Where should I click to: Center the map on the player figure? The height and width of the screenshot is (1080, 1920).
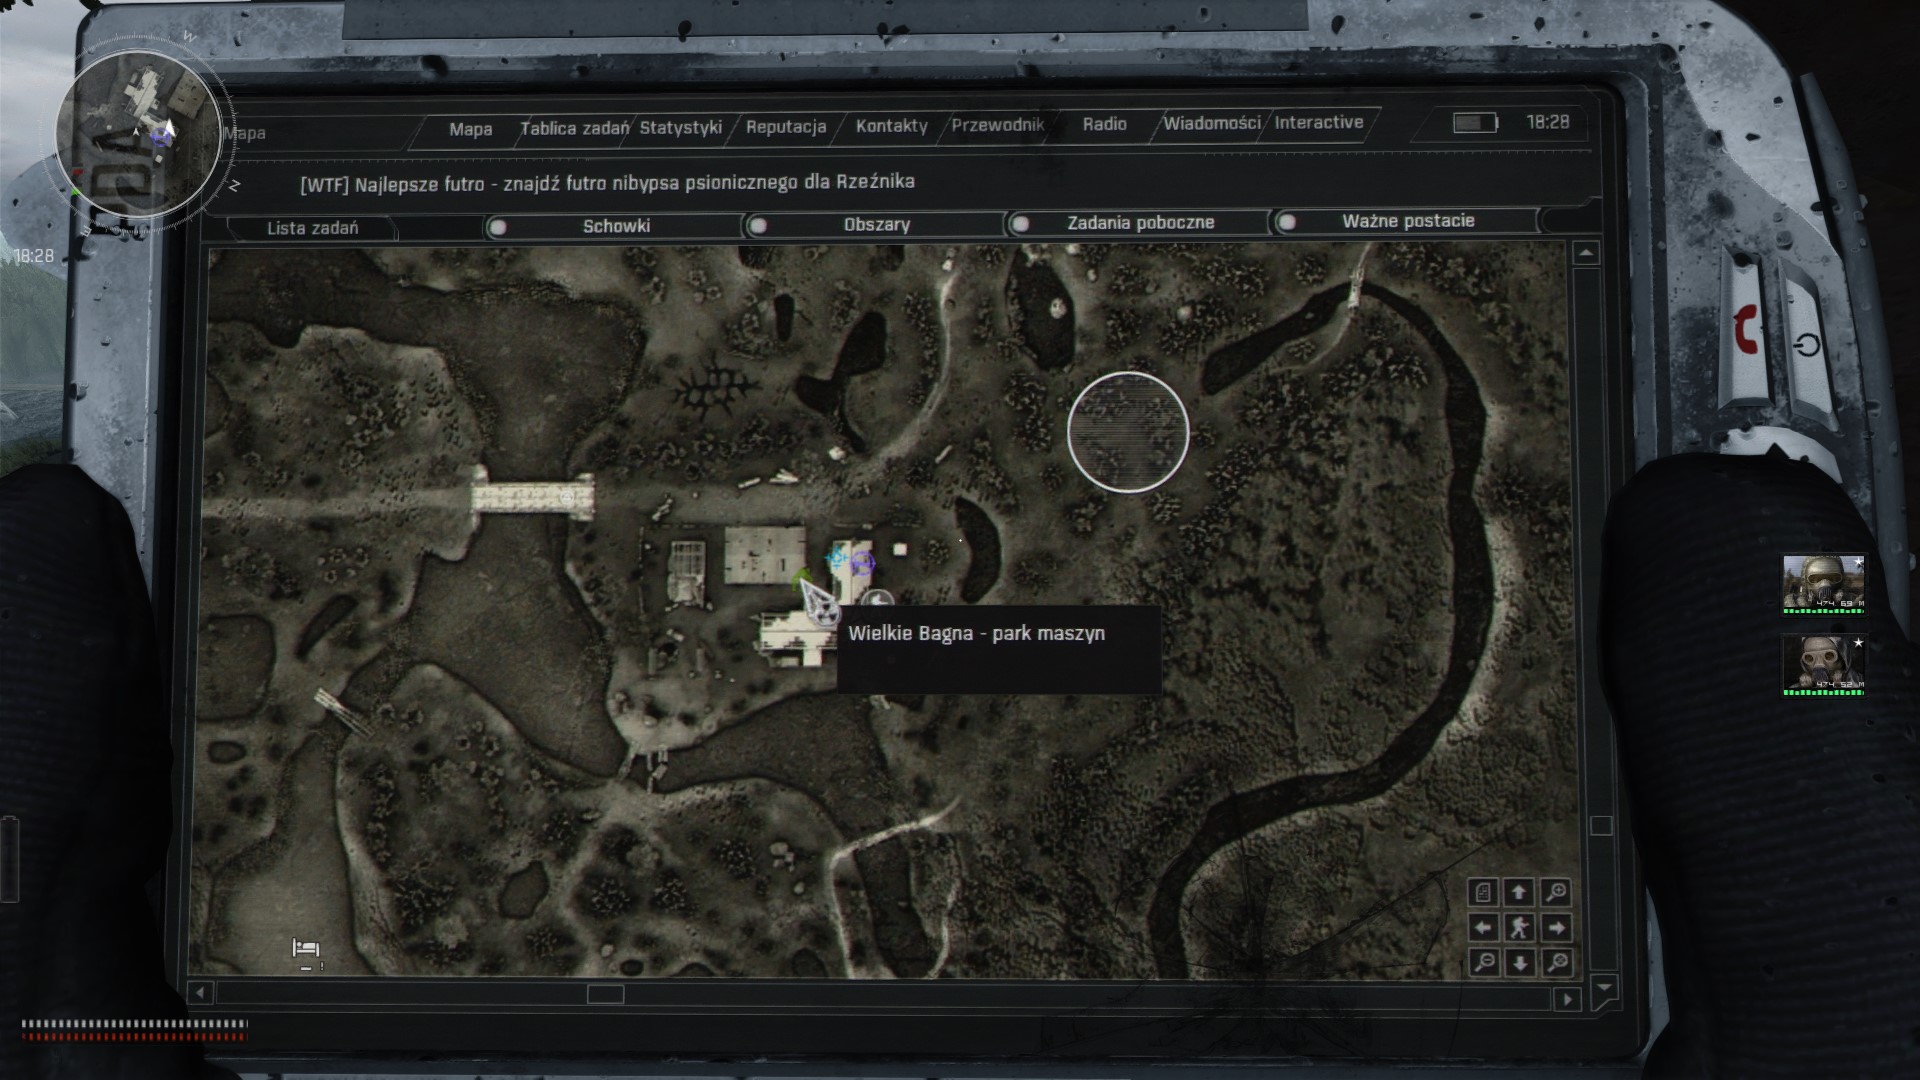(x=1519, y=927)
